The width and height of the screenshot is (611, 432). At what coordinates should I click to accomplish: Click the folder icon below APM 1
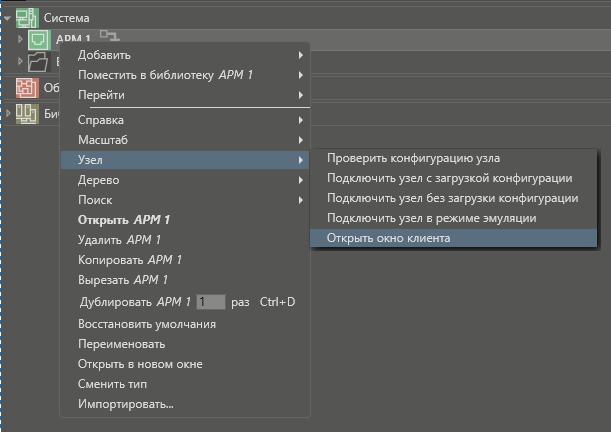tap(38, 62)
